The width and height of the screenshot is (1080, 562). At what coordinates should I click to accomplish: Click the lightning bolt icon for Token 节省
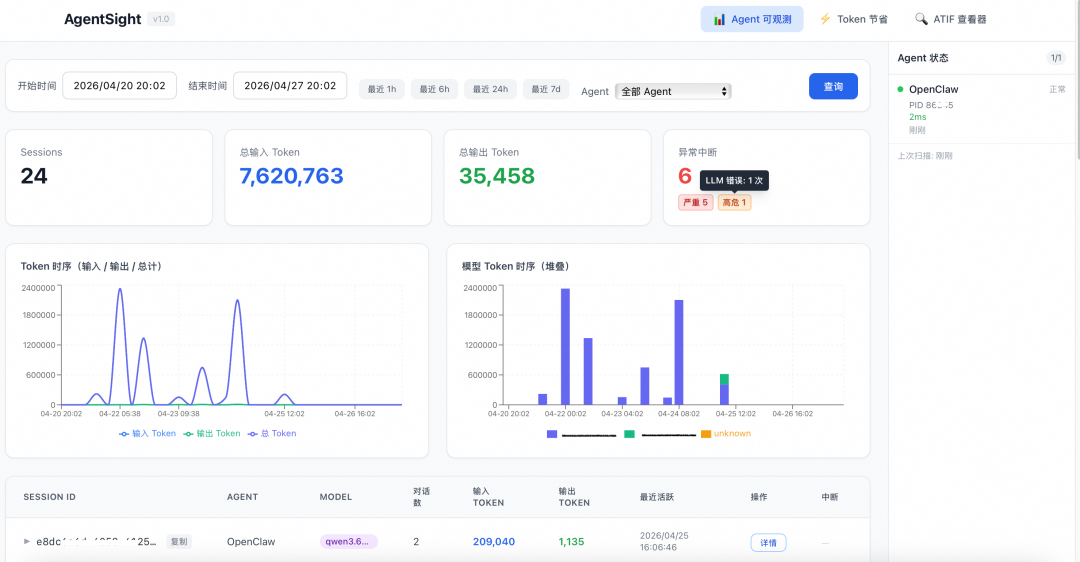pos(825,19)
